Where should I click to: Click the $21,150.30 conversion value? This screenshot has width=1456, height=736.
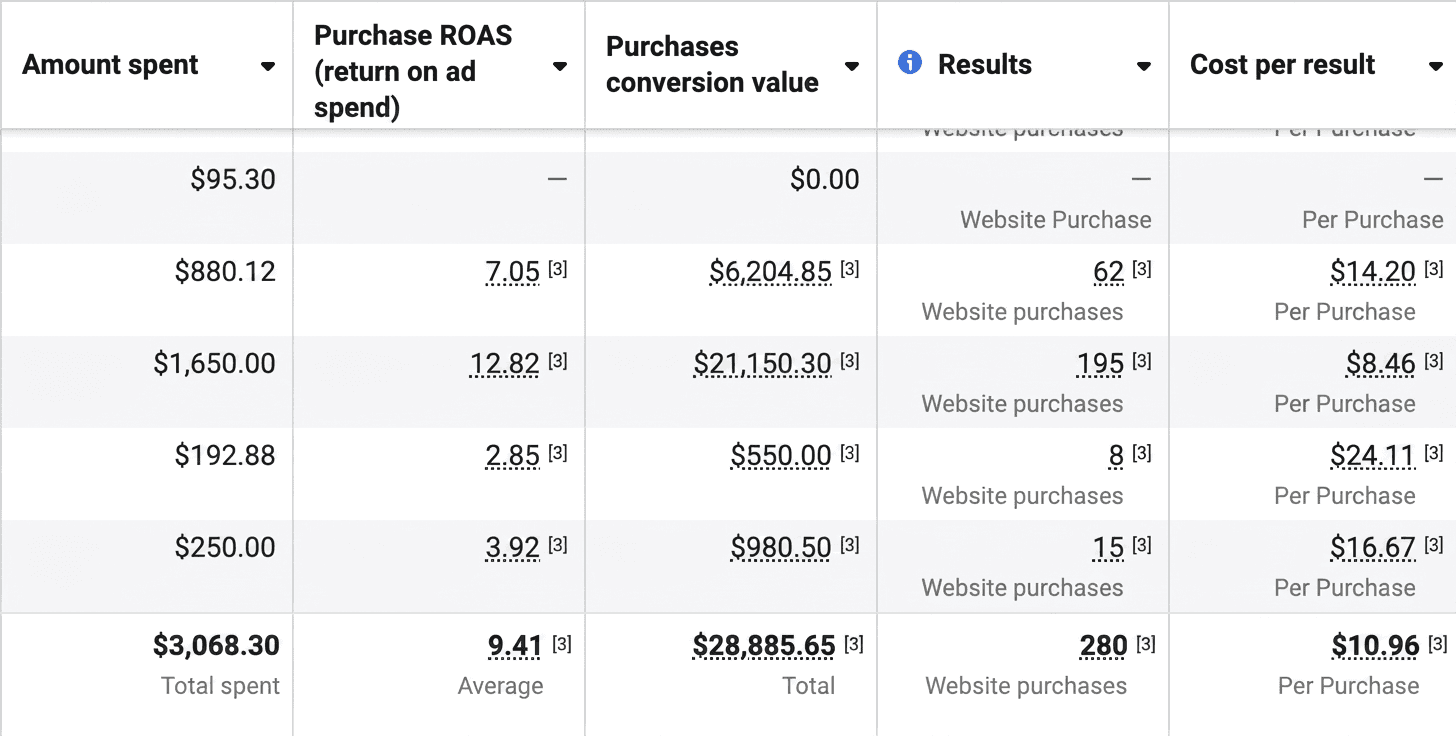click(x=763, y=364)
